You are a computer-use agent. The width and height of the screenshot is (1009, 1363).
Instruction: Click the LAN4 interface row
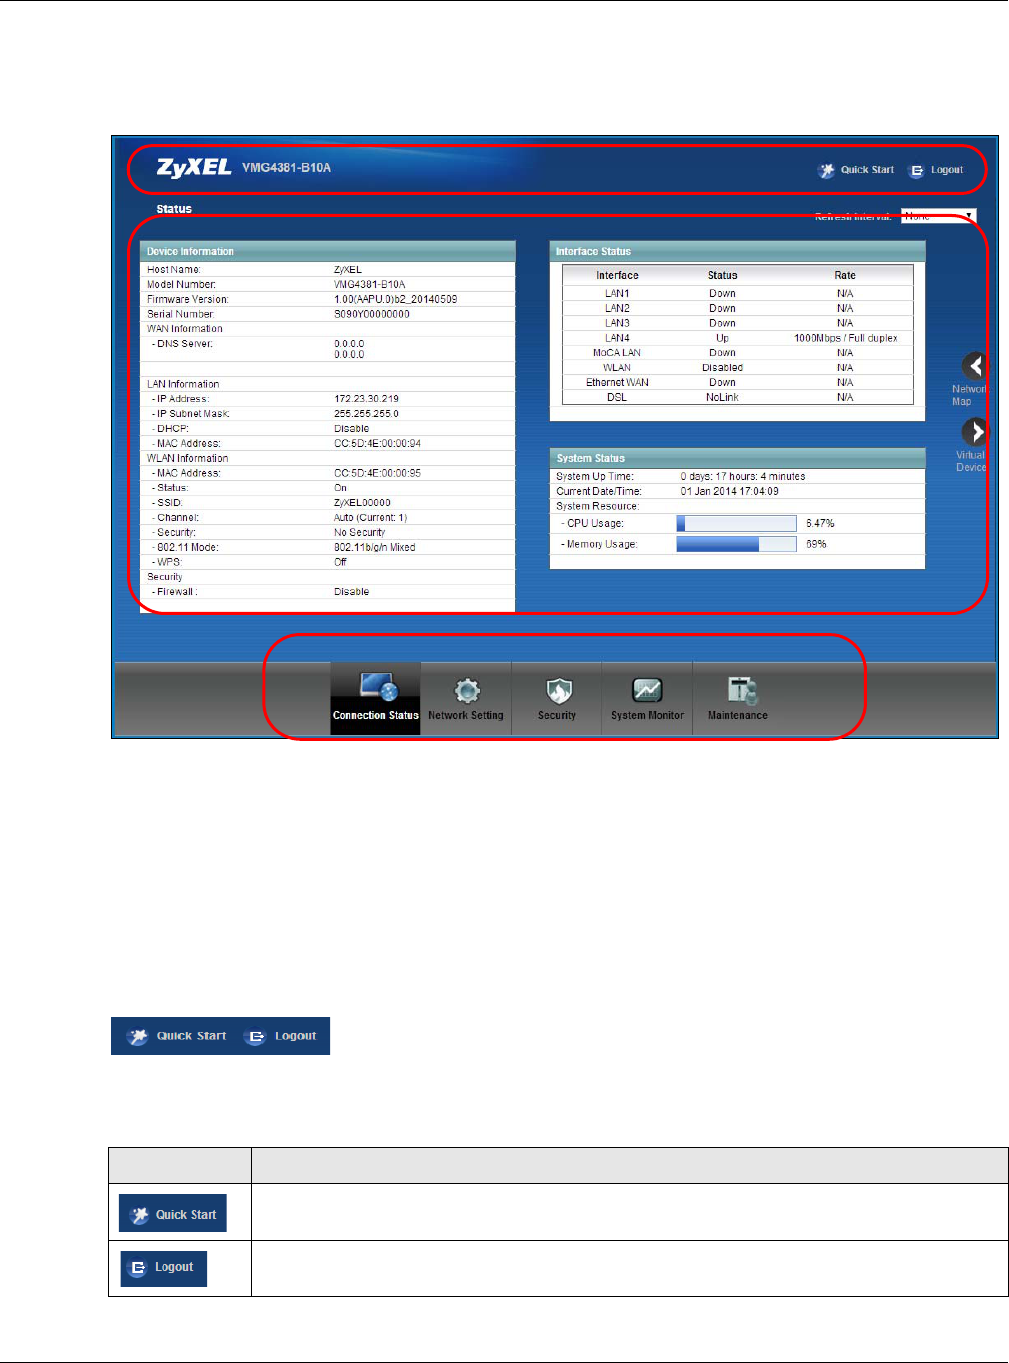pyautogui.click(x=738, y=338)
